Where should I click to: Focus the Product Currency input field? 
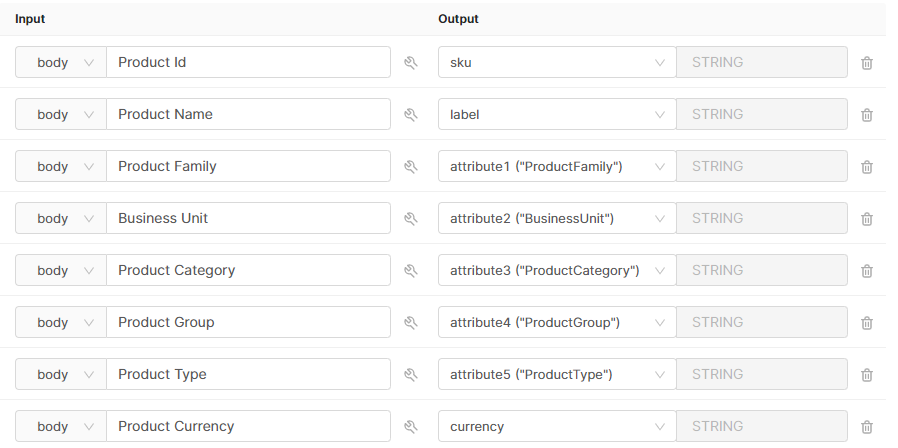point(248,426)
